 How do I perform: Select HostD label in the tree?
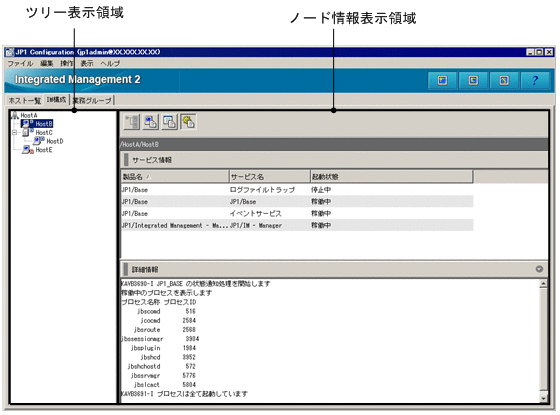tap(55, 141)
